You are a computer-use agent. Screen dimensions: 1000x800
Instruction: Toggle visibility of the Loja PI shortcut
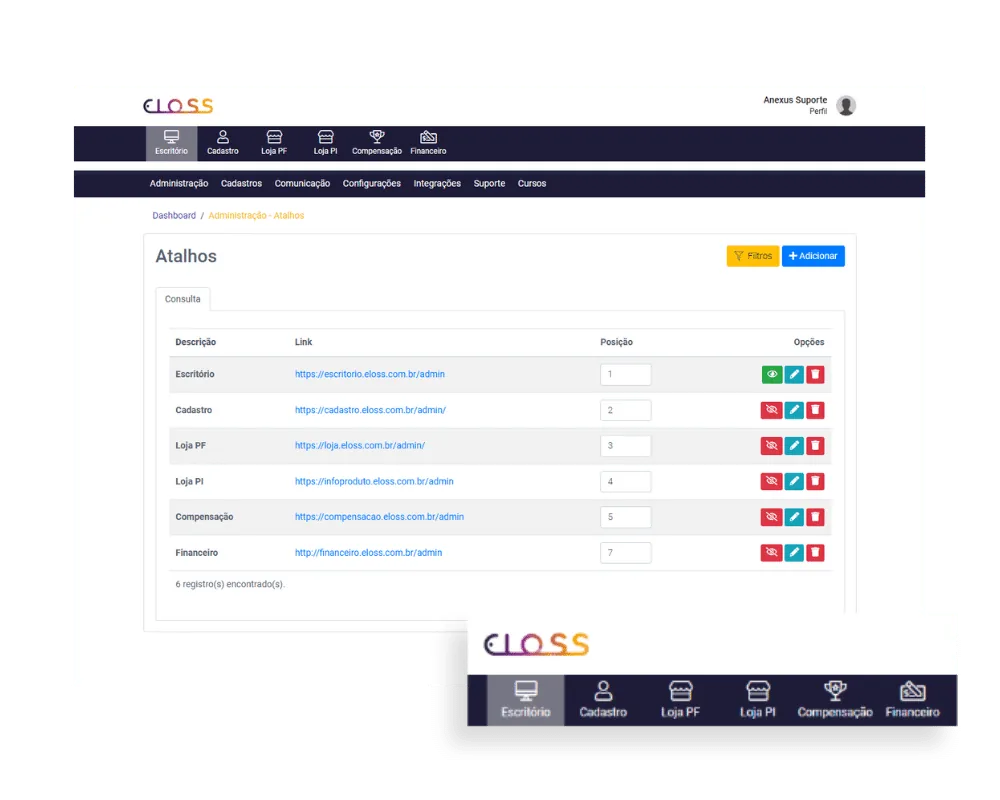click(x=772, y=482)
